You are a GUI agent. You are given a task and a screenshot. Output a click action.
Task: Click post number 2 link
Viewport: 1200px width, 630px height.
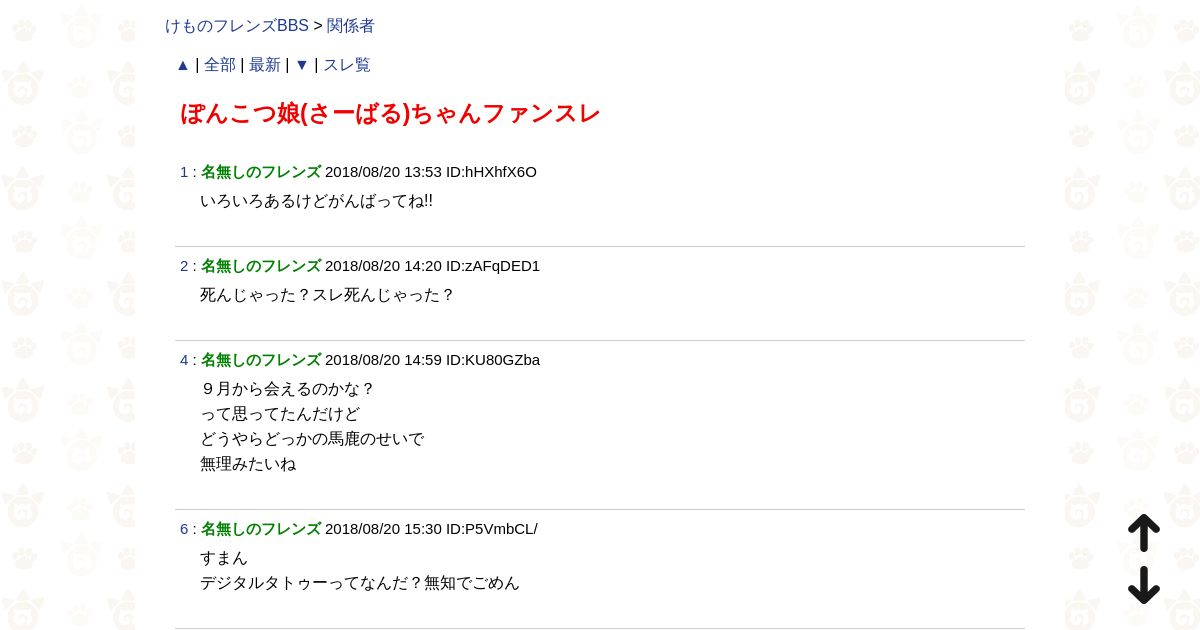tap(184, 266)
